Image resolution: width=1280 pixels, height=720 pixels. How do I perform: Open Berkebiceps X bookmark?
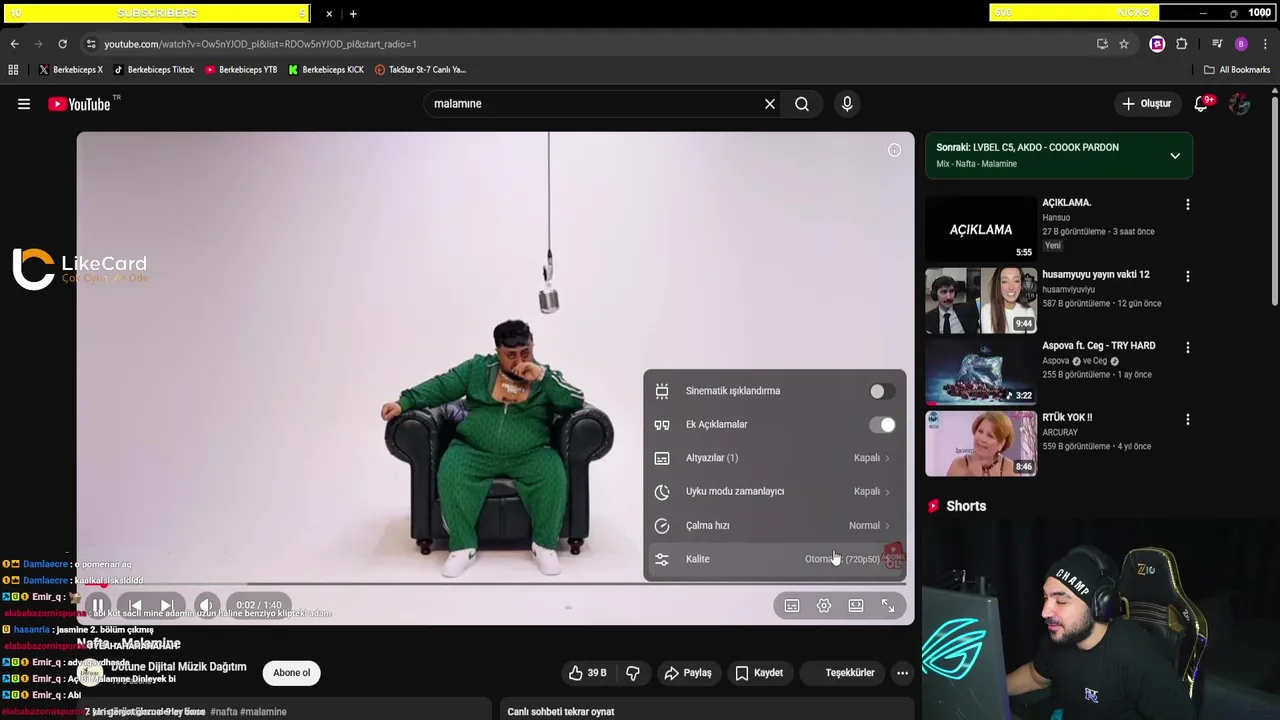70,70
